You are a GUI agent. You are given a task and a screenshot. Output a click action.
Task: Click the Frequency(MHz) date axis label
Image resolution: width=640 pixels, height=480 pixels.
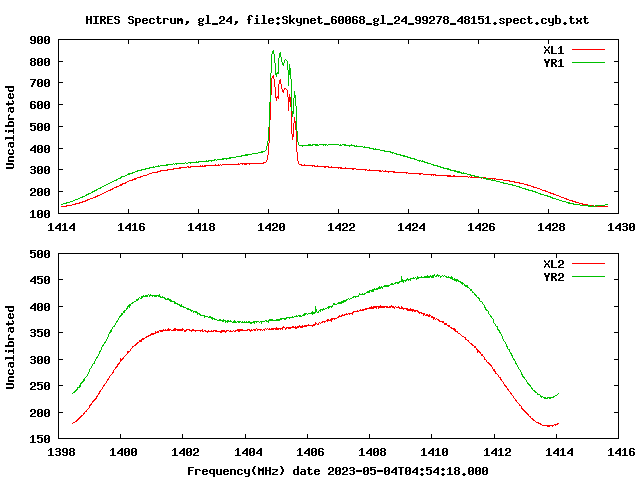pos(338,471)
